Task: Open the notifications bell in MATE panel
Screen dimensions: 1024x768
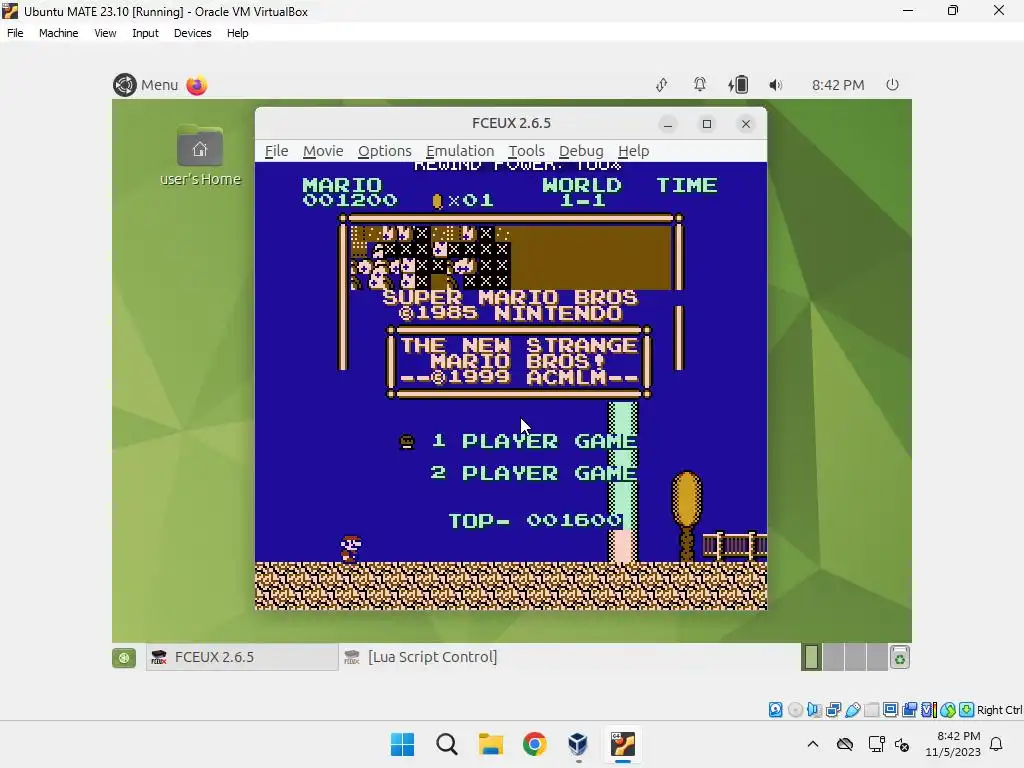Action: (x=699, y=85)
